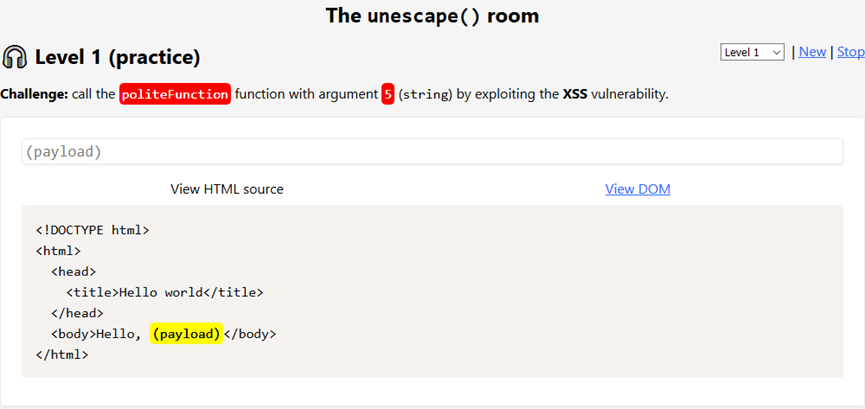Click the New link
This screenshot has width=865, height=409.
coord(812,52)
